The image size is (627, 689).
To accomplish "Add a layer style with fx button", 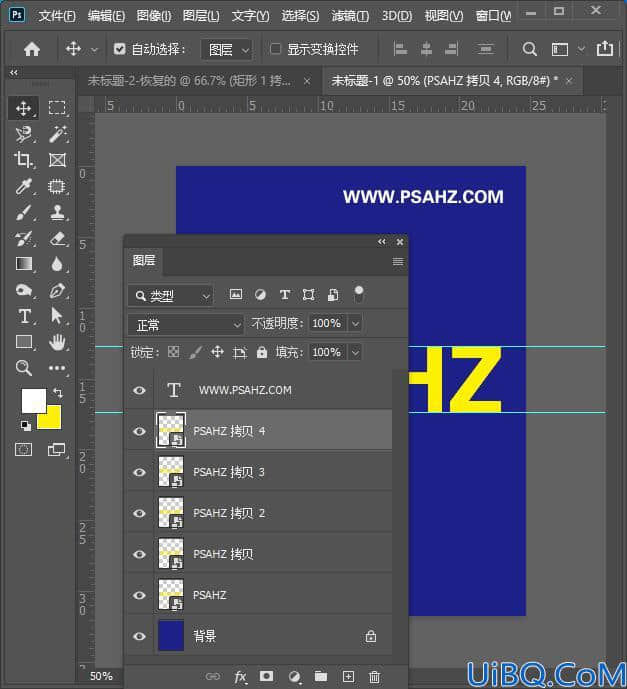I will [x=240, y=677].
